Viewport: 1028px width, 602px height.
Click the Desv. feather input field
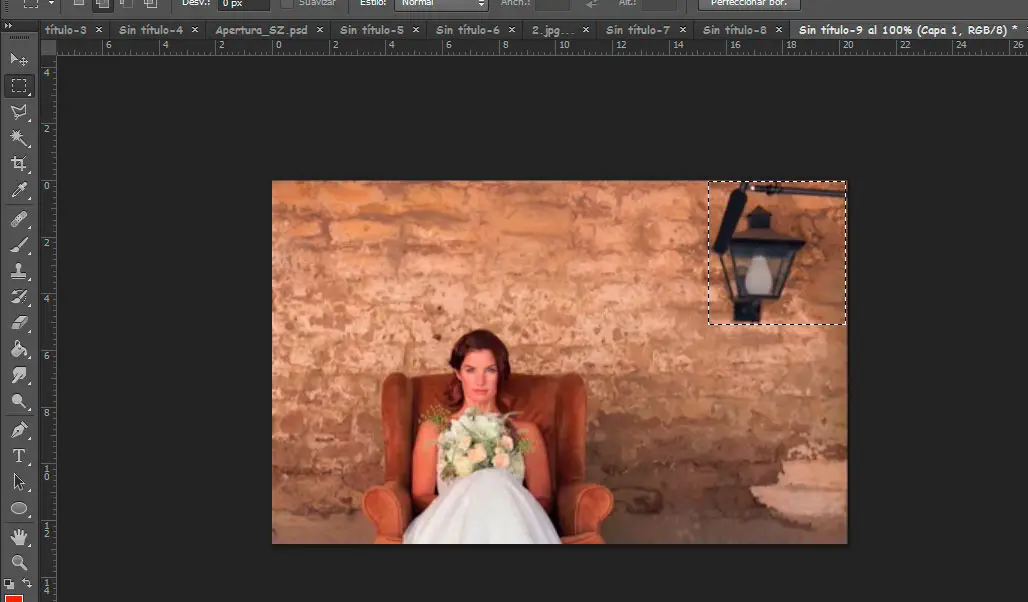point(243,4)
